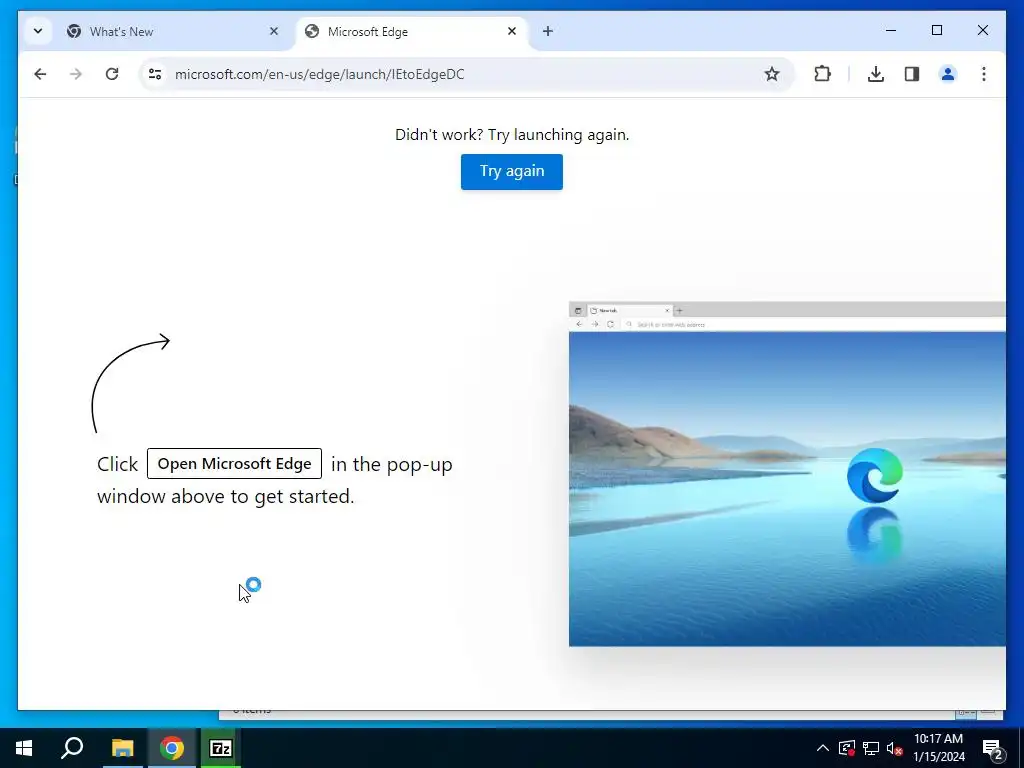Click the Try again button
1024x768 pixels.
(x=512, y=172)
